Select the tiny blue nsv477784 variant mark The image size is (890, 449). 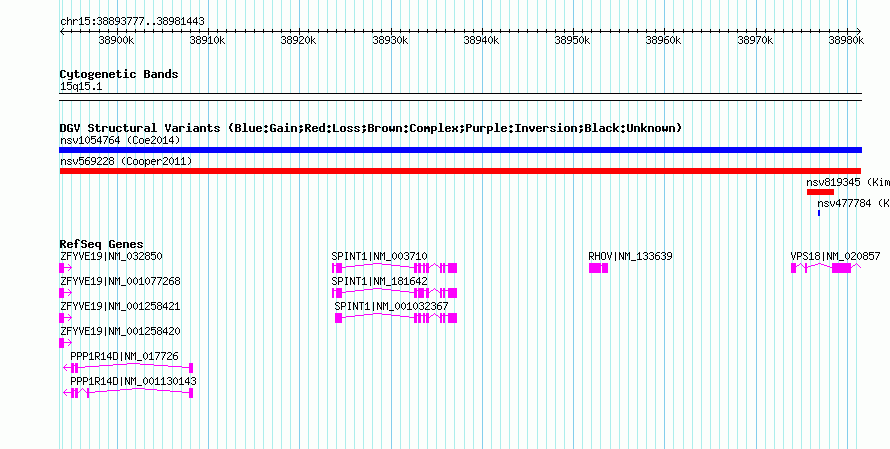(818, 213)
